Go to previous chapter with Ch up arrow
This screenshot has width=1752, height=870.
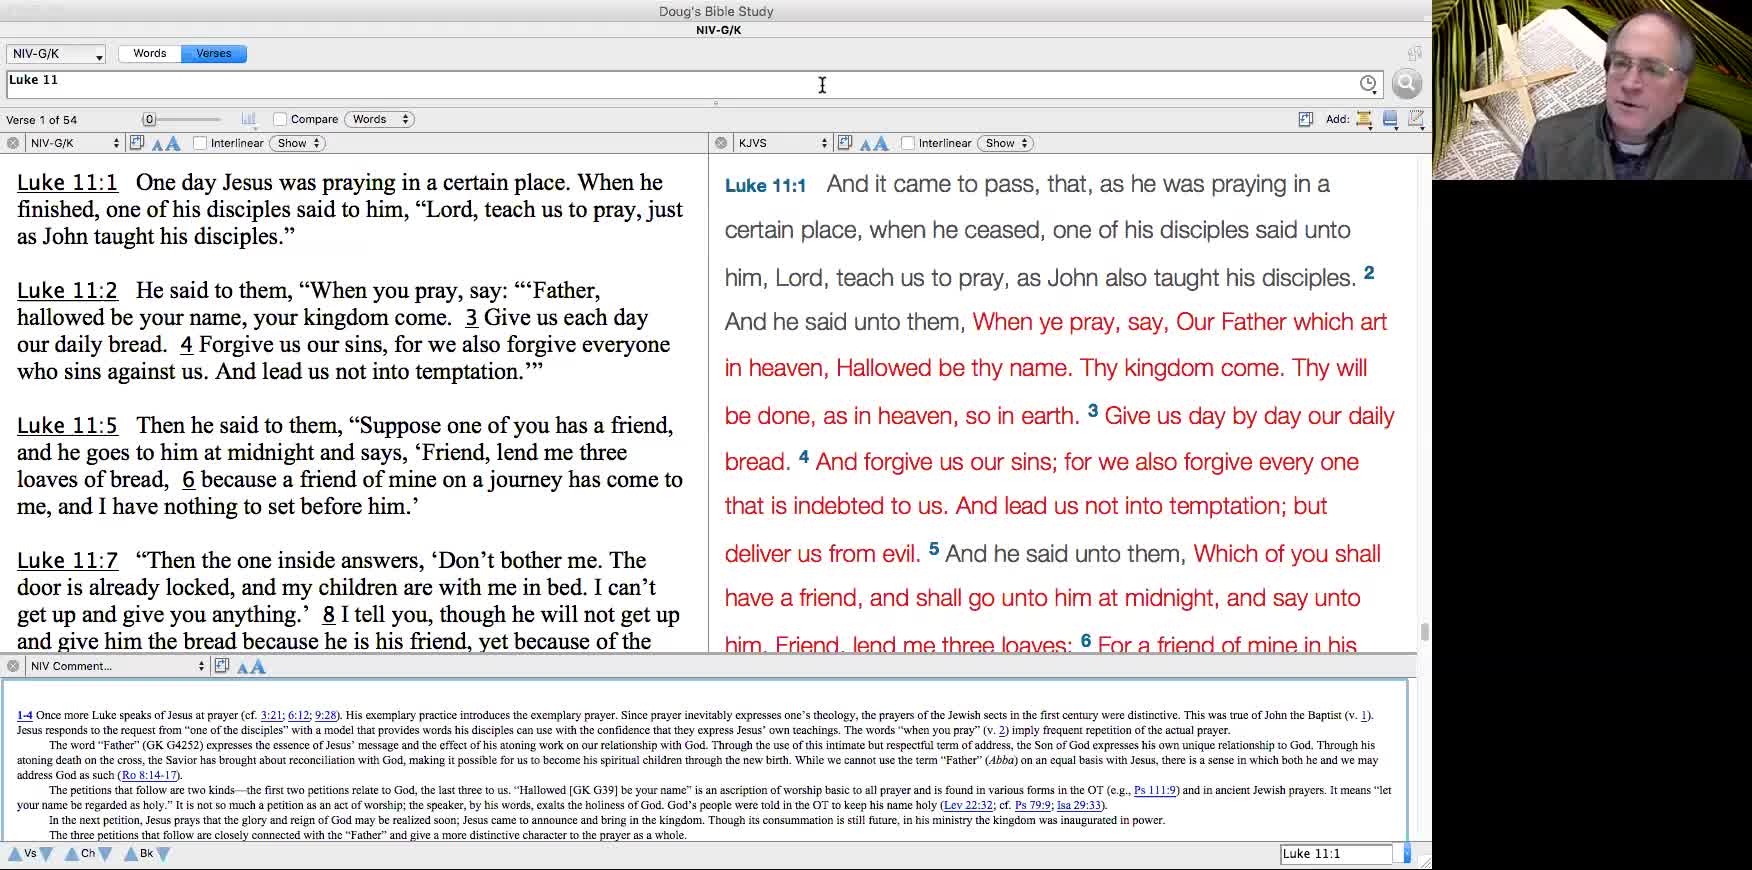tap(72, 854)
